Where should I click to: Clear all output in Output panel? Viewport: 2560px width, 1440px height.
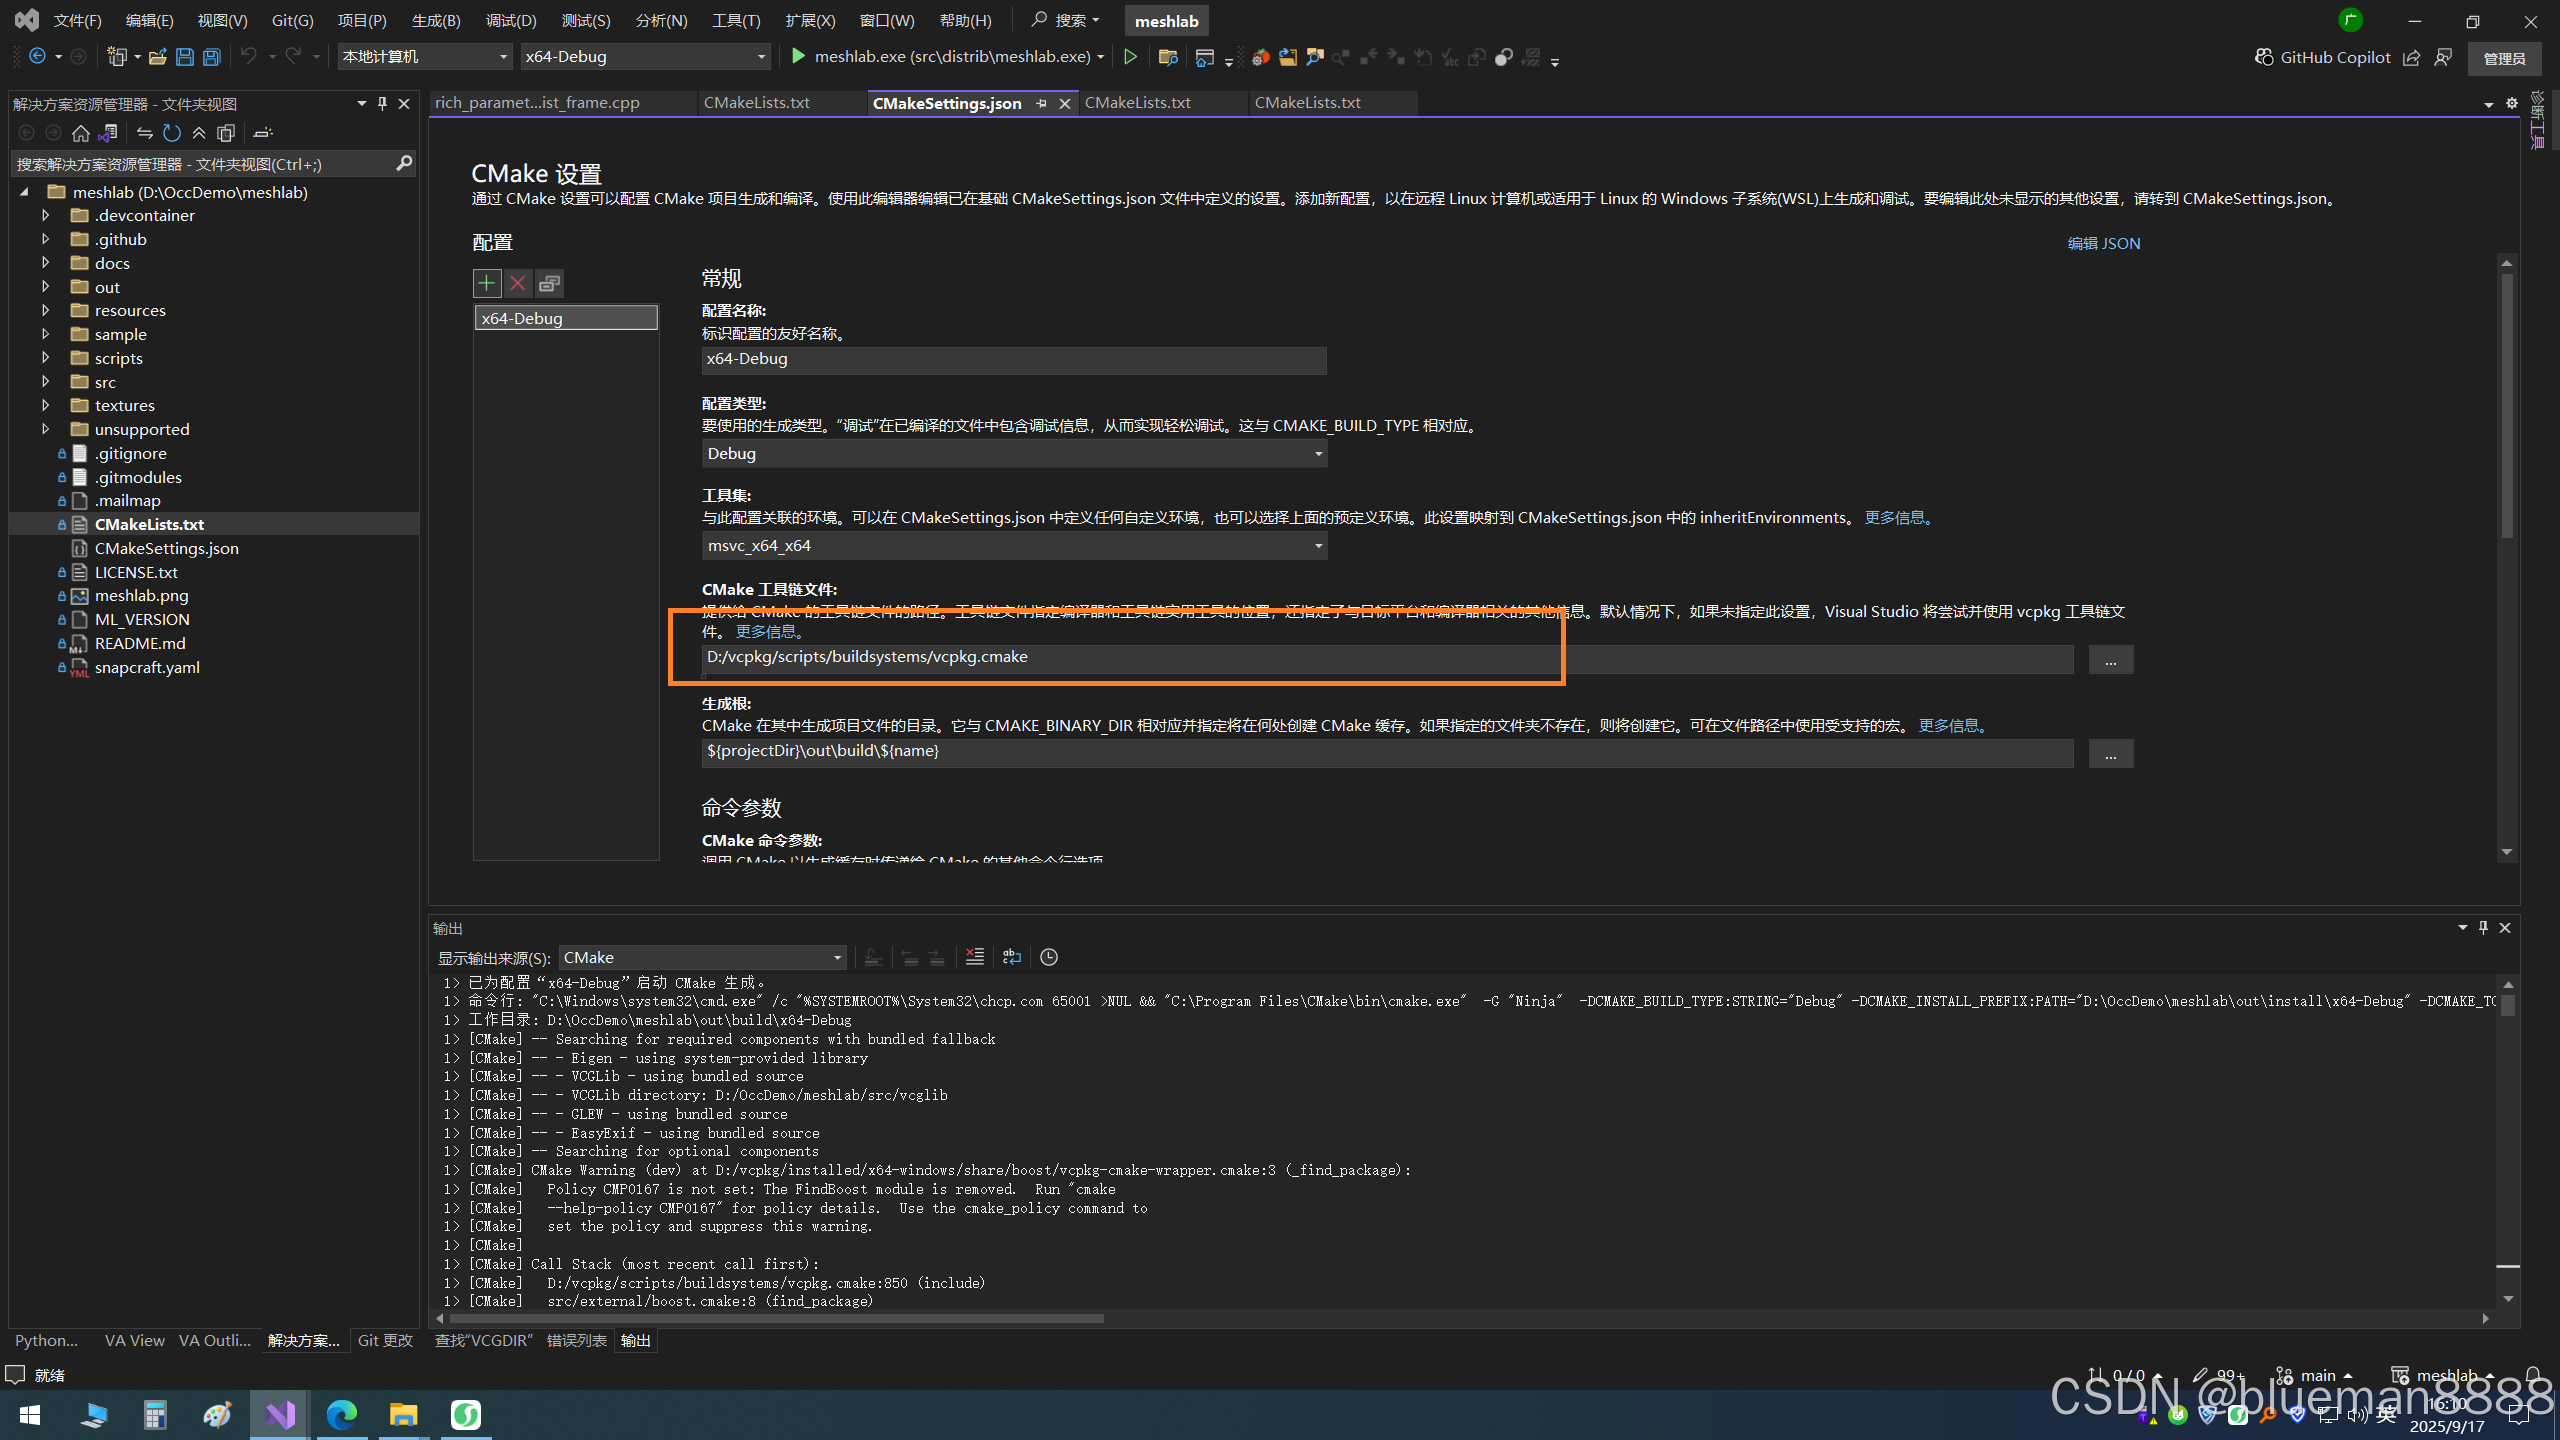pyautogui.click(x=975, y=957)
